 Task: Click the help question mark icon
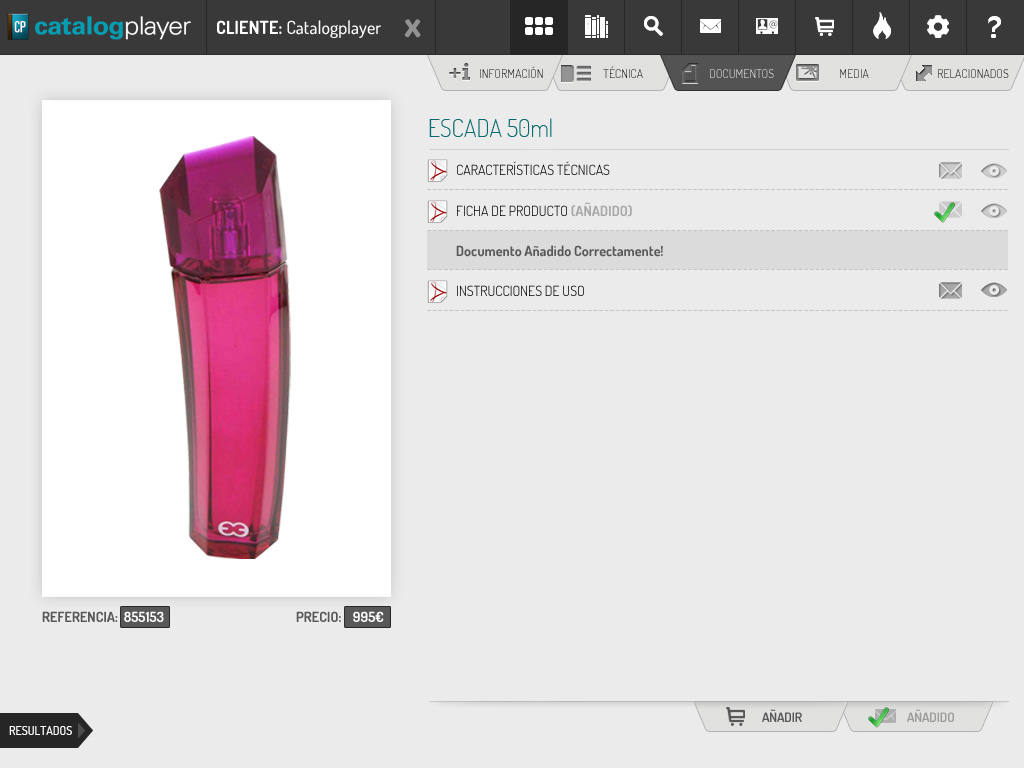coord(994,27)
